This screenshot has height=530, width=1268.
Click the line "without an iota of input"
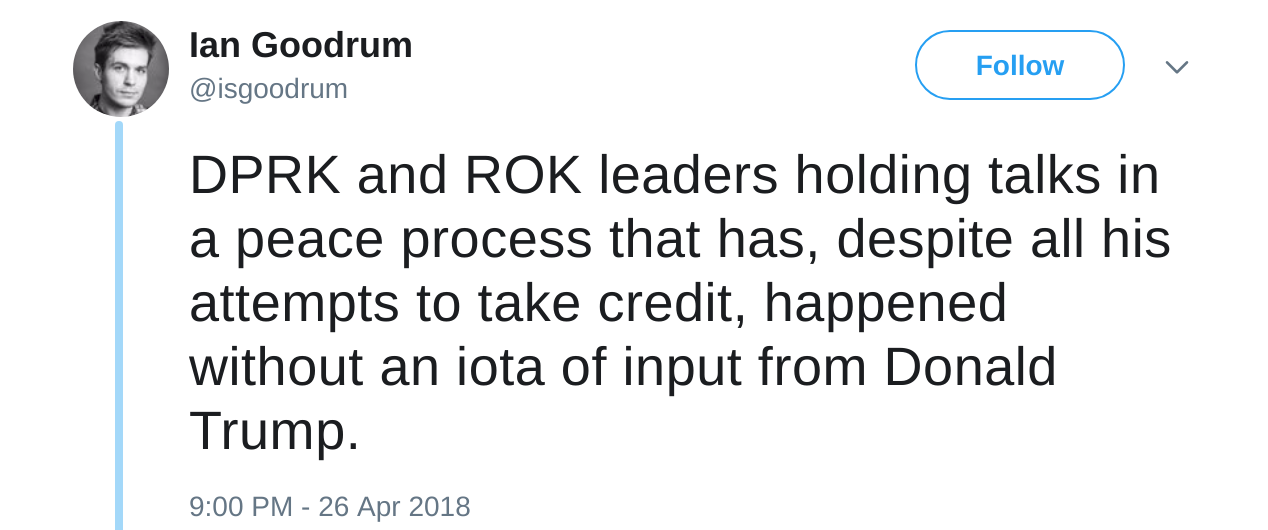pos(622,367)
